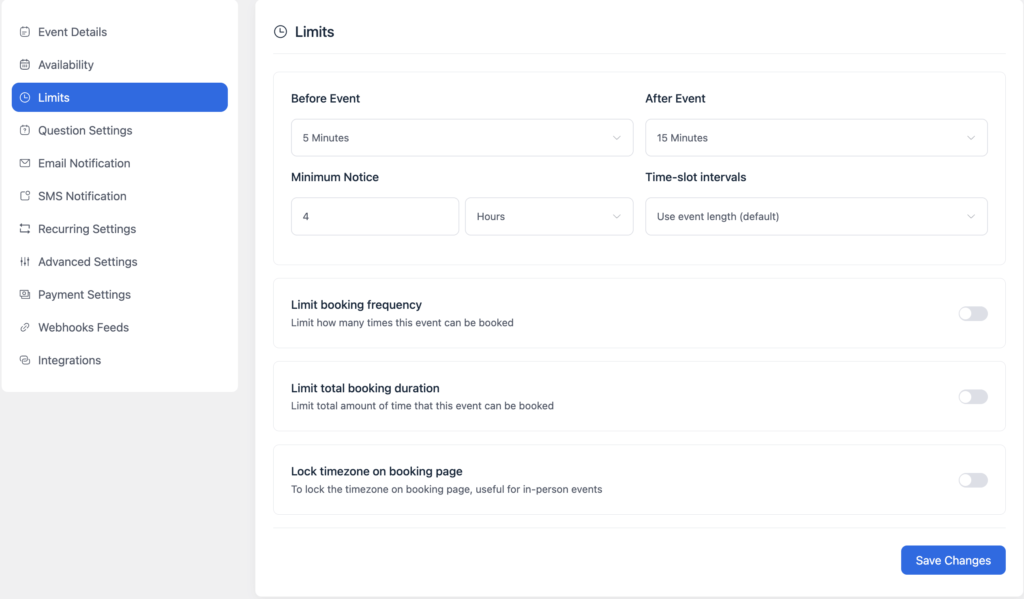The width and height of the screenshot is (1024, 599).
Task: Click the Limit total booking duration title
Action: click(x=365, y=388)
